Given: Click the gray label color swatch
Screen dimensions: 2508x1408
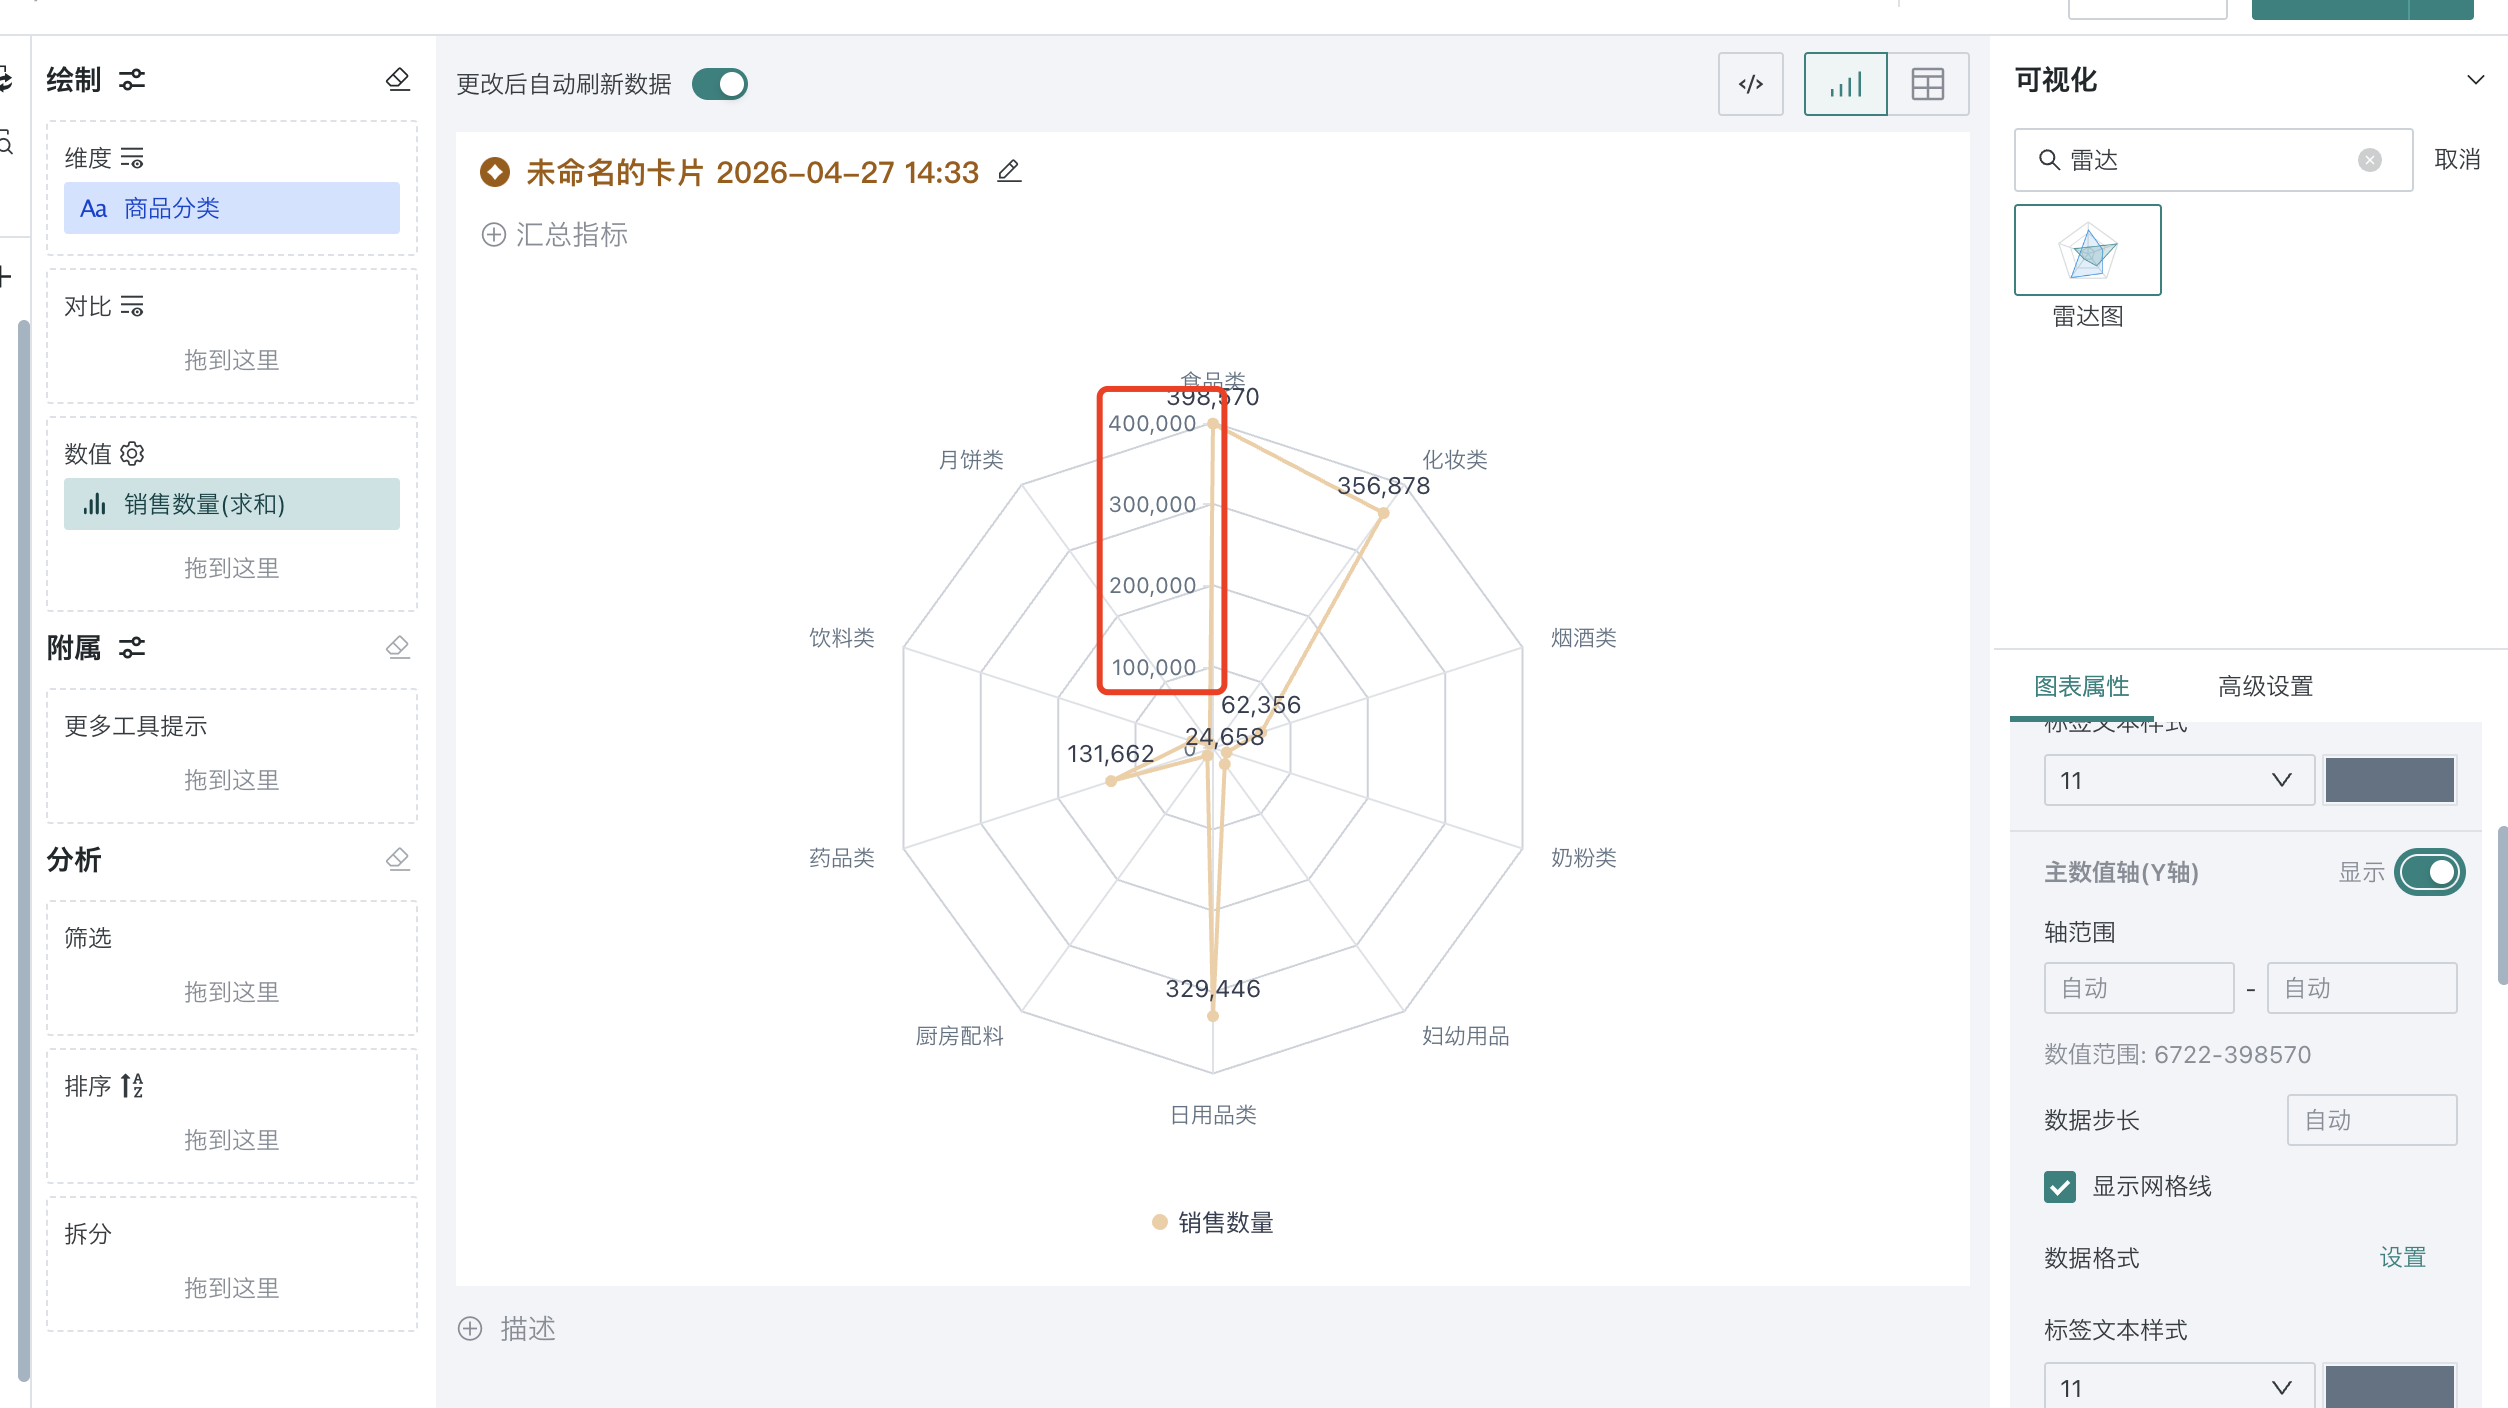Looking at the screenshot, I should (2390, 780).
